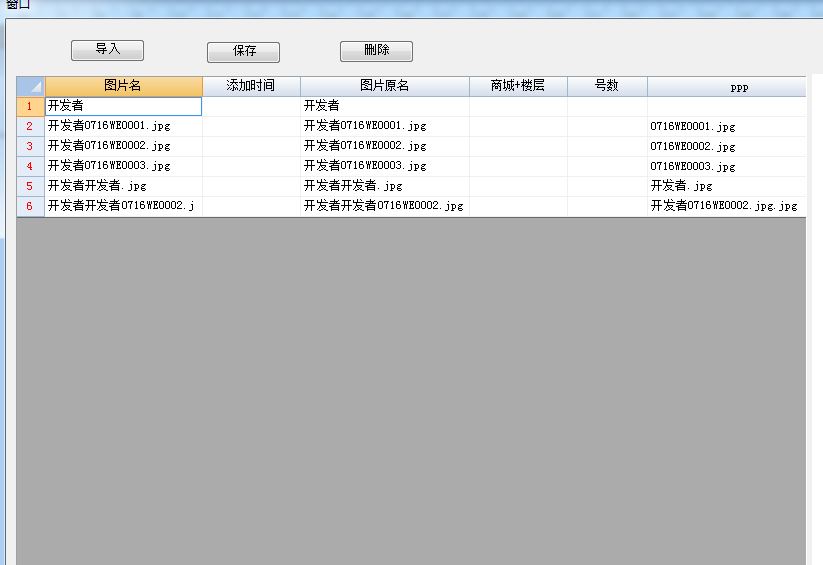Select row header number 2
Viewport: 823px width, 565px height.
pyautogui.click(x=30, y=126)
